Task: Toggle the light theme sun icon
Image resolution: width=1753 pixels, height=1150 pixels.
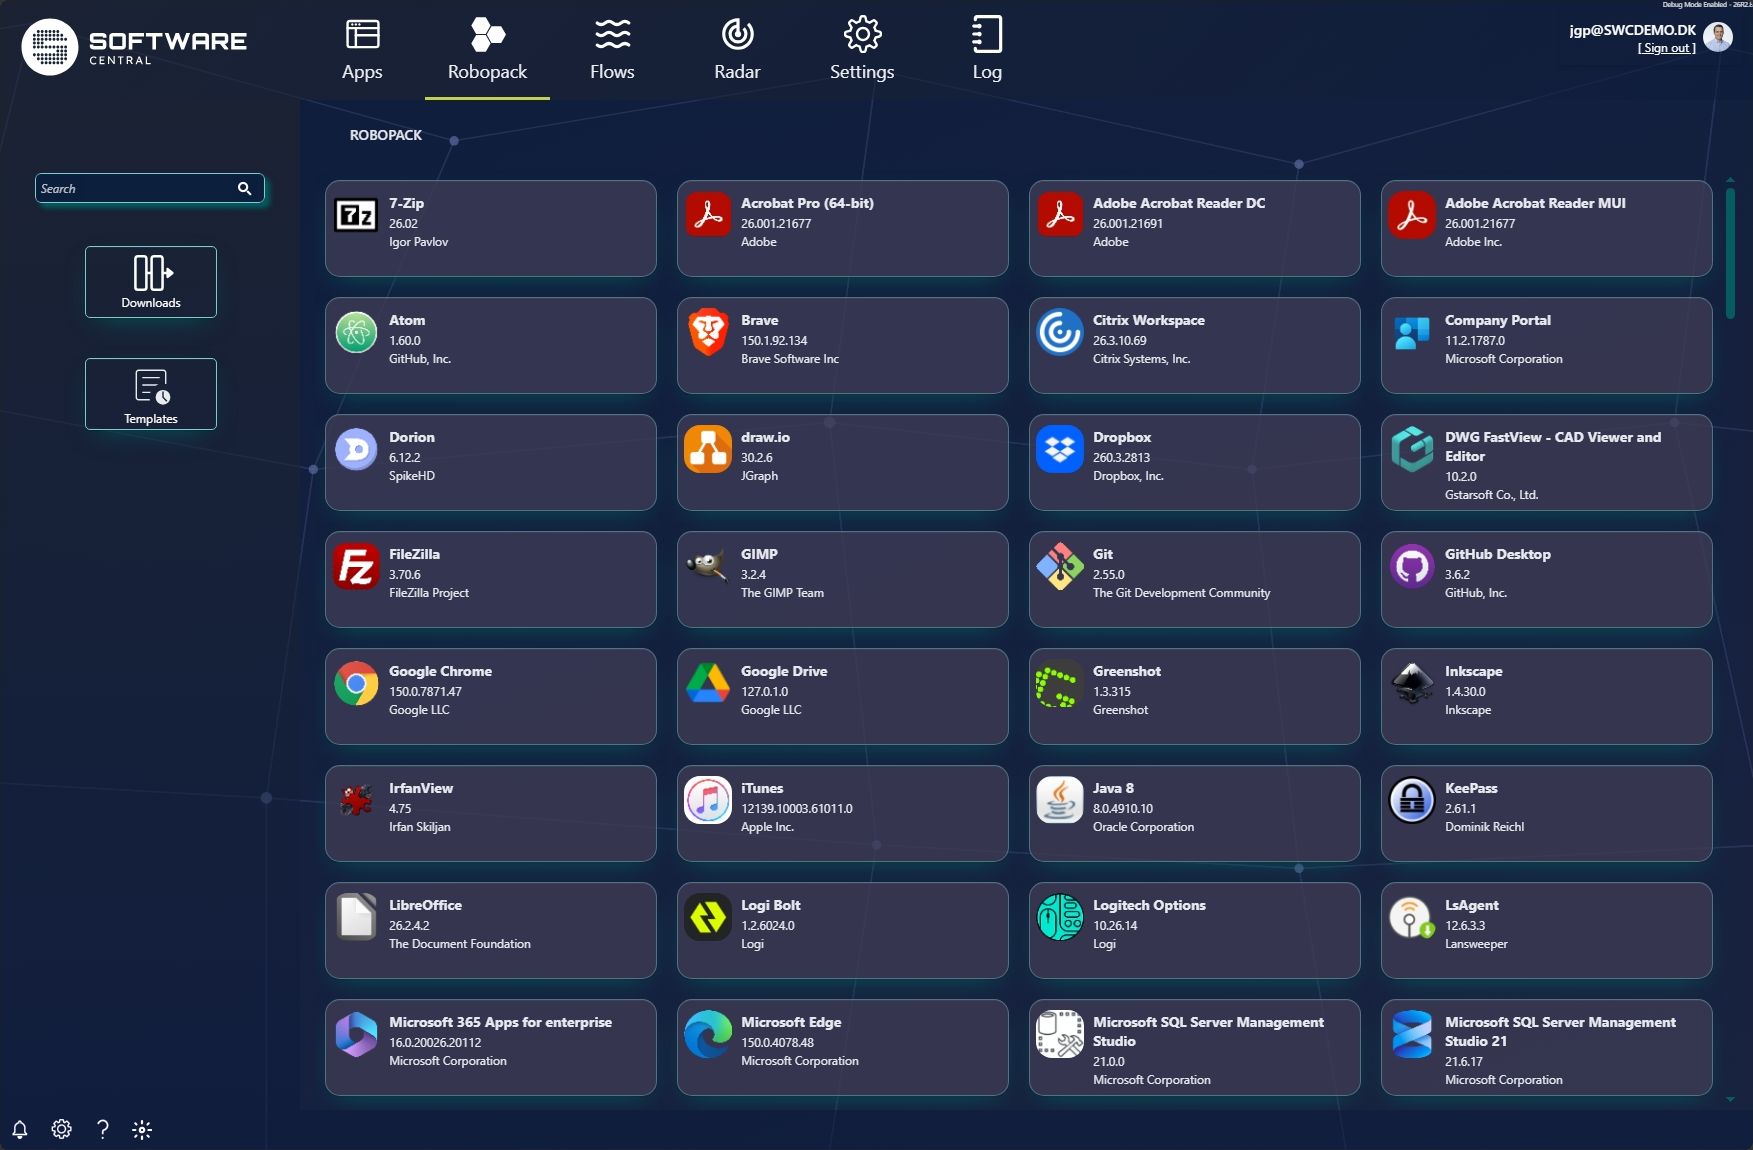Action: [x=142, y=1130]
